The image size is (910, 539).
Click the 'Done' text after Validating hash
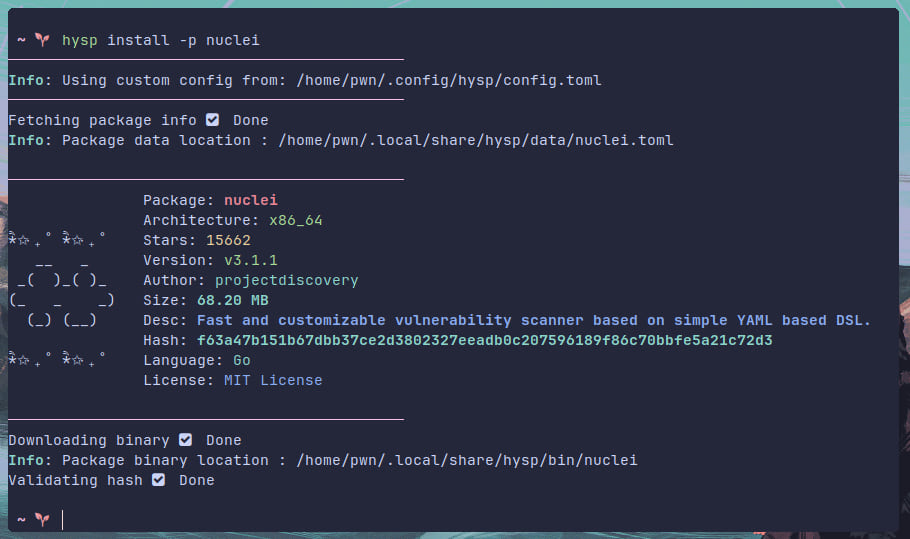tap(197, 480)
